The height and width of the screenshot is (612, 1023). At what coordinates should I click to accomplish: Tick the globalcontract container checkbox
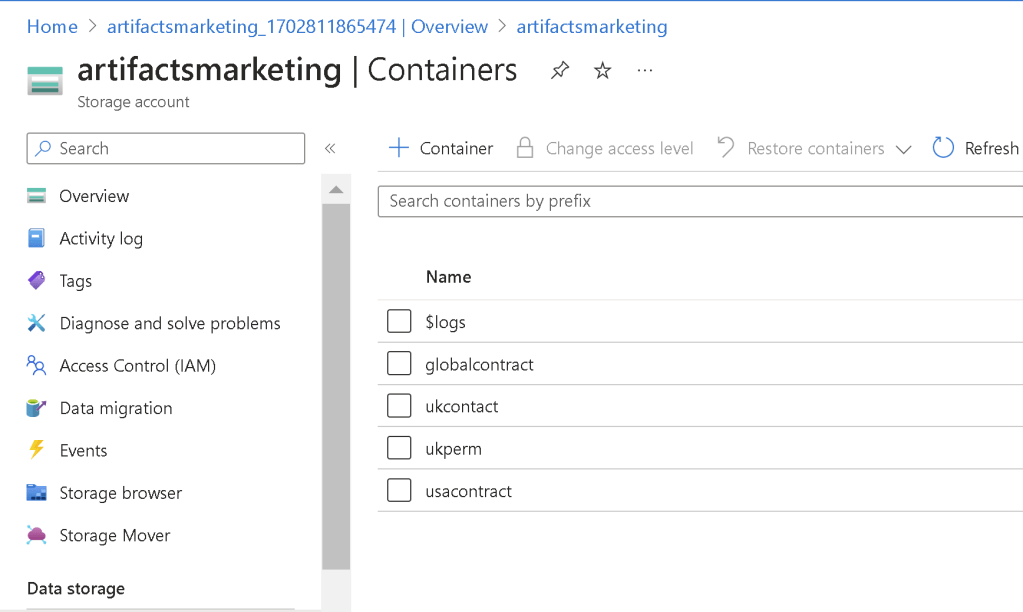click(399, 363)
